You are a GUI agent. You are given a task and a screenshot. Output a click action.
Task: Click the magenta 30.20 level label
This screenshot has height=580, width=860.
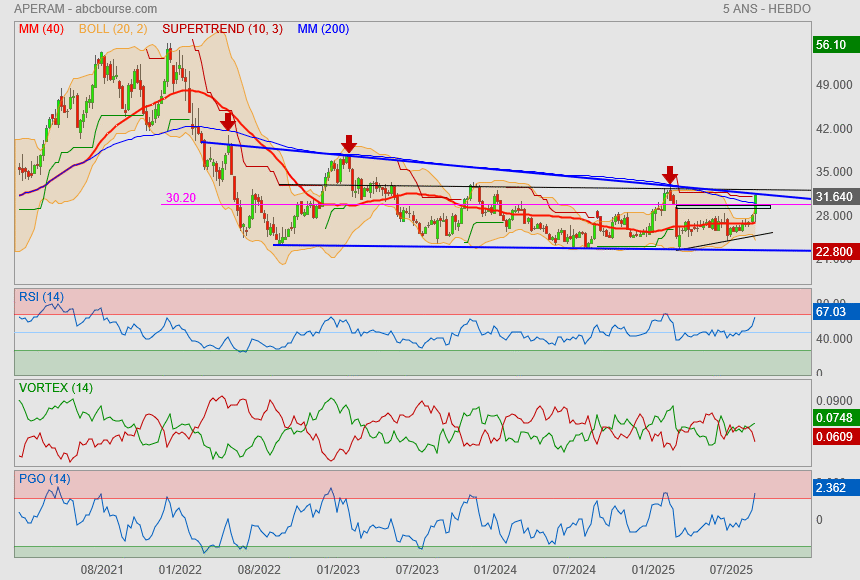click(180, 198)
